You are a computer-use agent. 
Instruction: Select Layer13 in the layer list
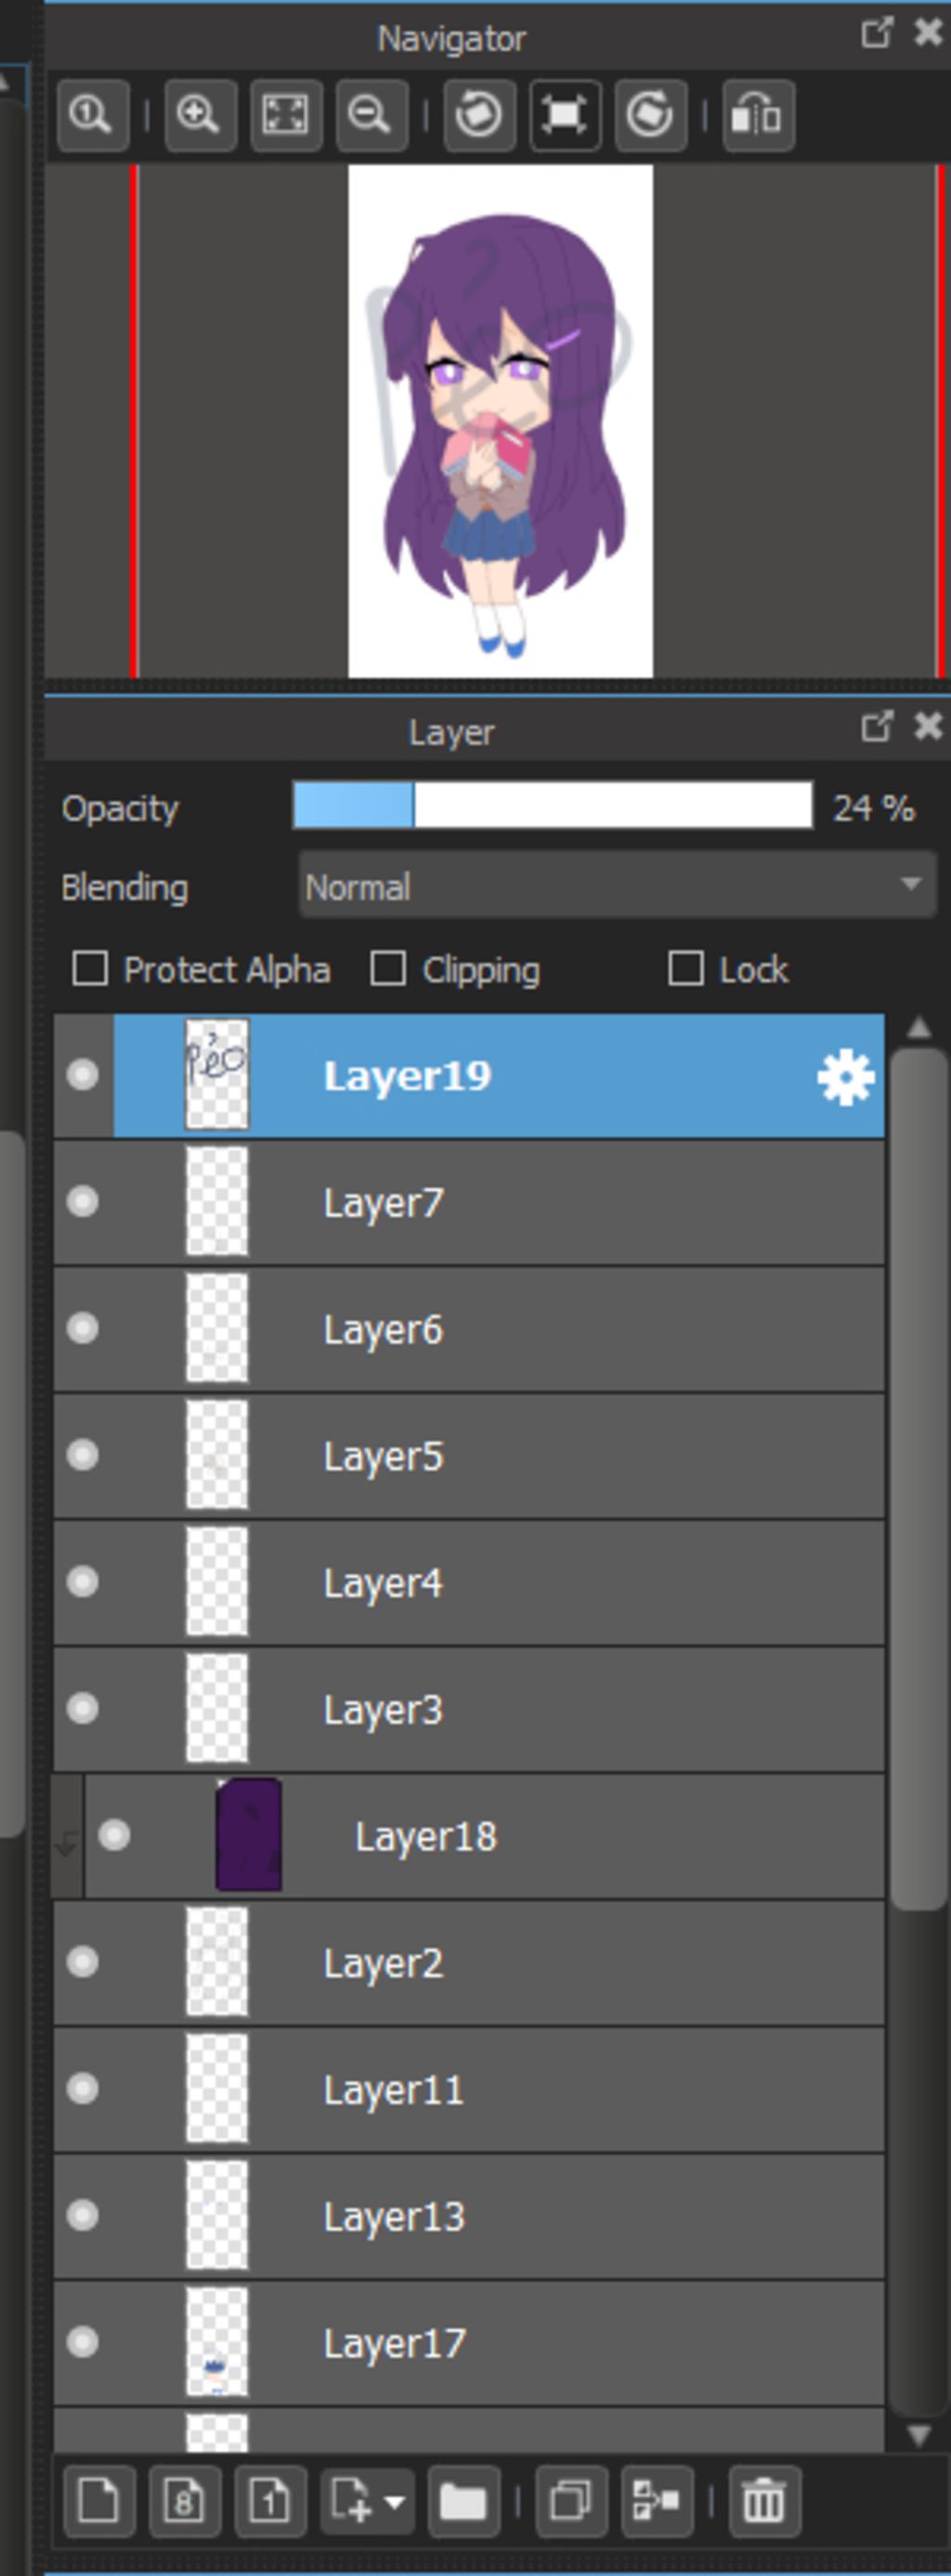tap(469, 2217)
